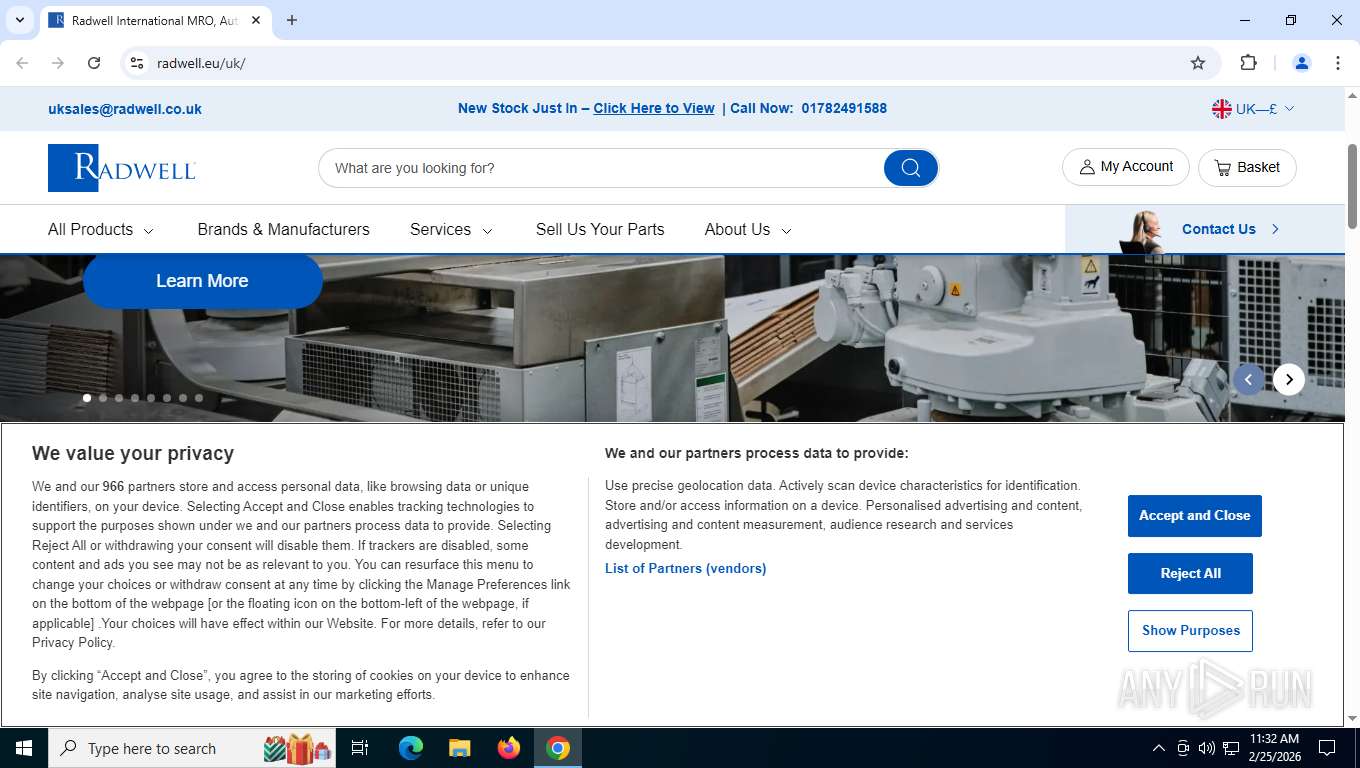Viewport: 1360px width, 768px height.
Task: Navigate back with browser back arrow
Action: (22, 63)
